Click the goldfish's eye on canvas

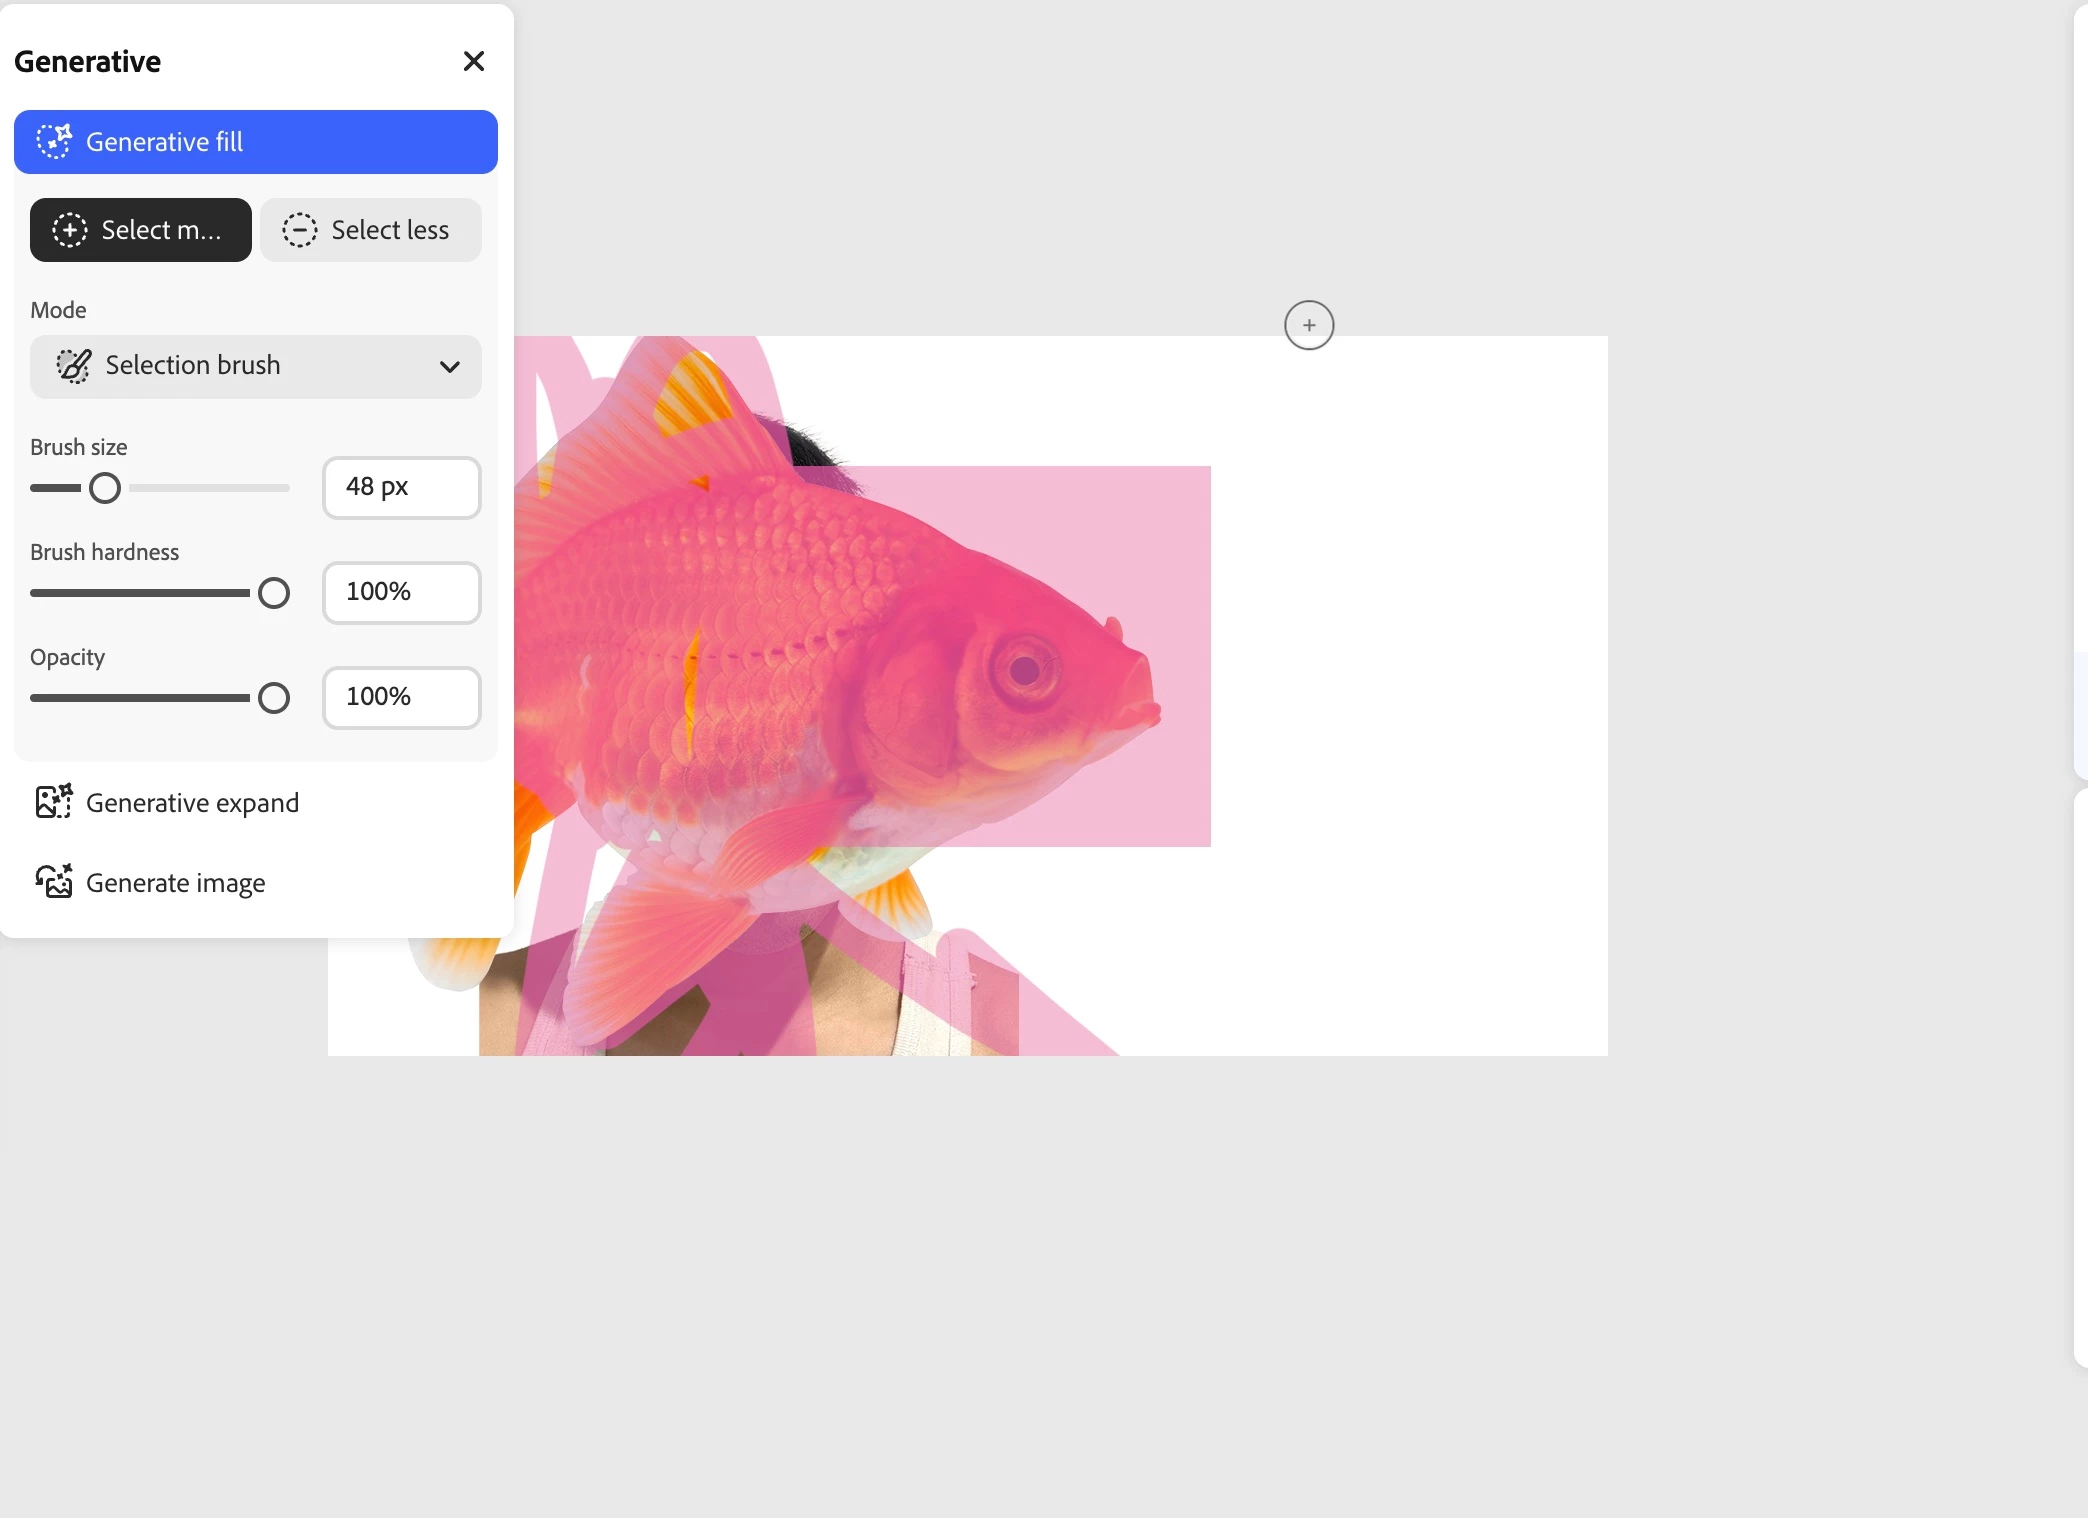tap(1024, 670)
